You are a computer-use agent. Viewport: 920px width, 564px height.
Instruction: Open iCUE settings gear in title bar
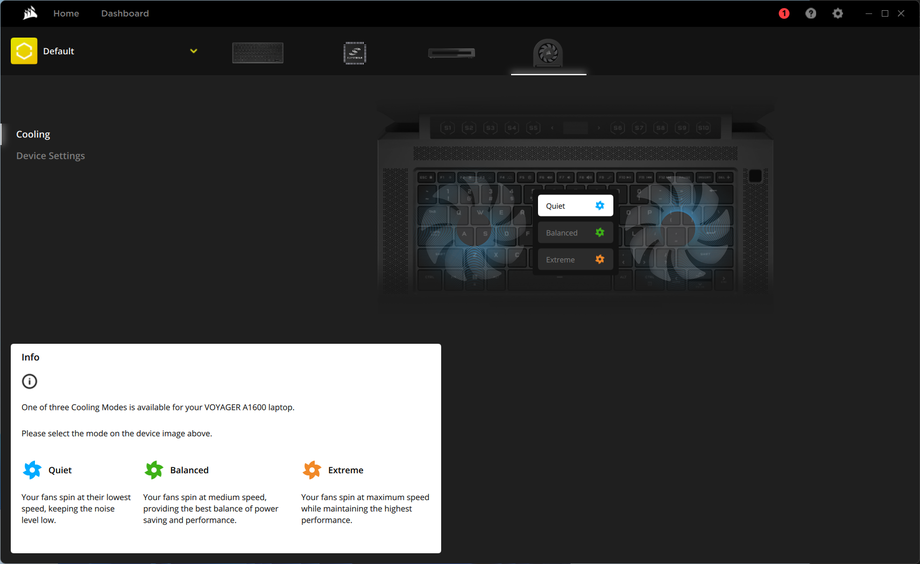[x=838, y=13]
